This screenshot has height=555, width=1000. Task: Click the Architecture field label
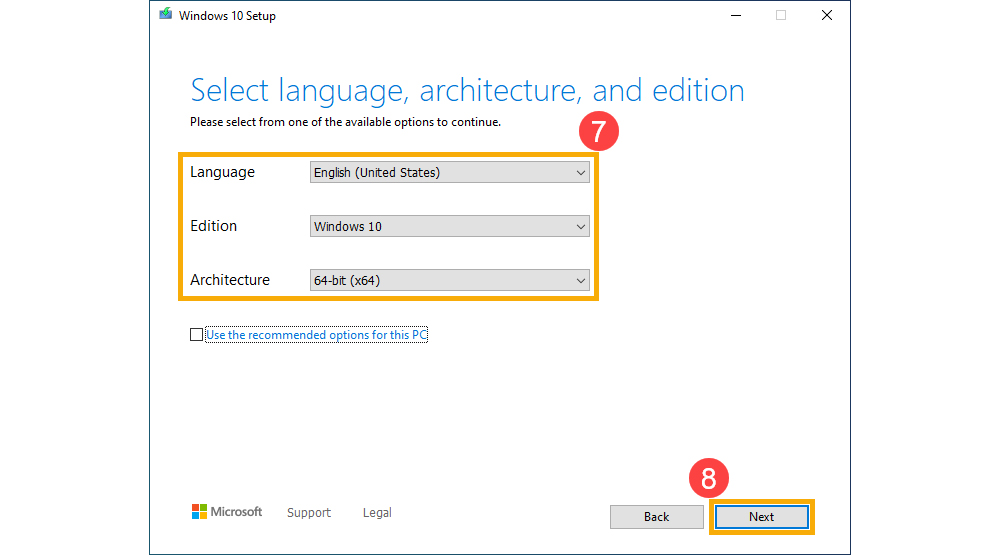click(230, 280)
